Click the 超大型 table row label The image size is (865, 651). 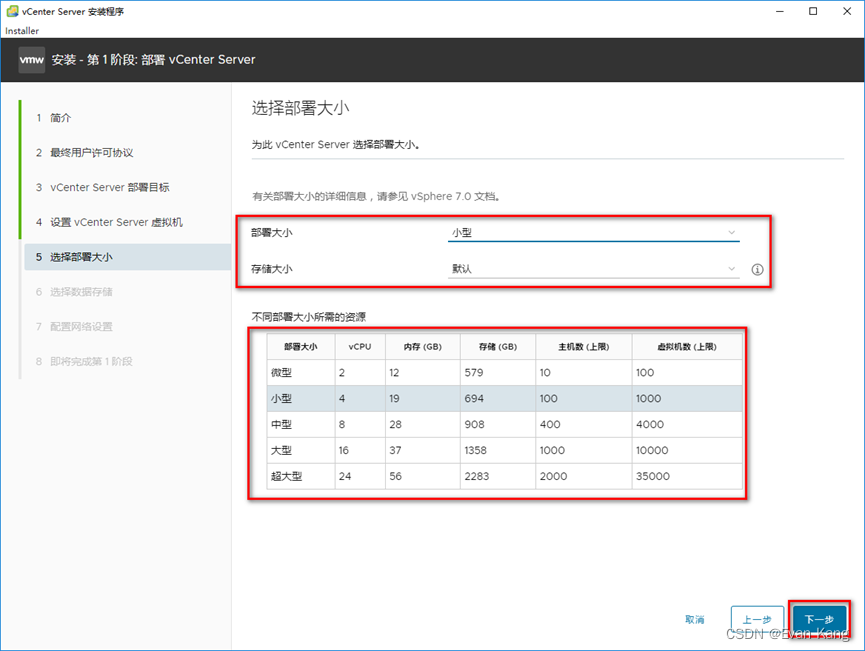pyautogui.click(x=286, y=476)
